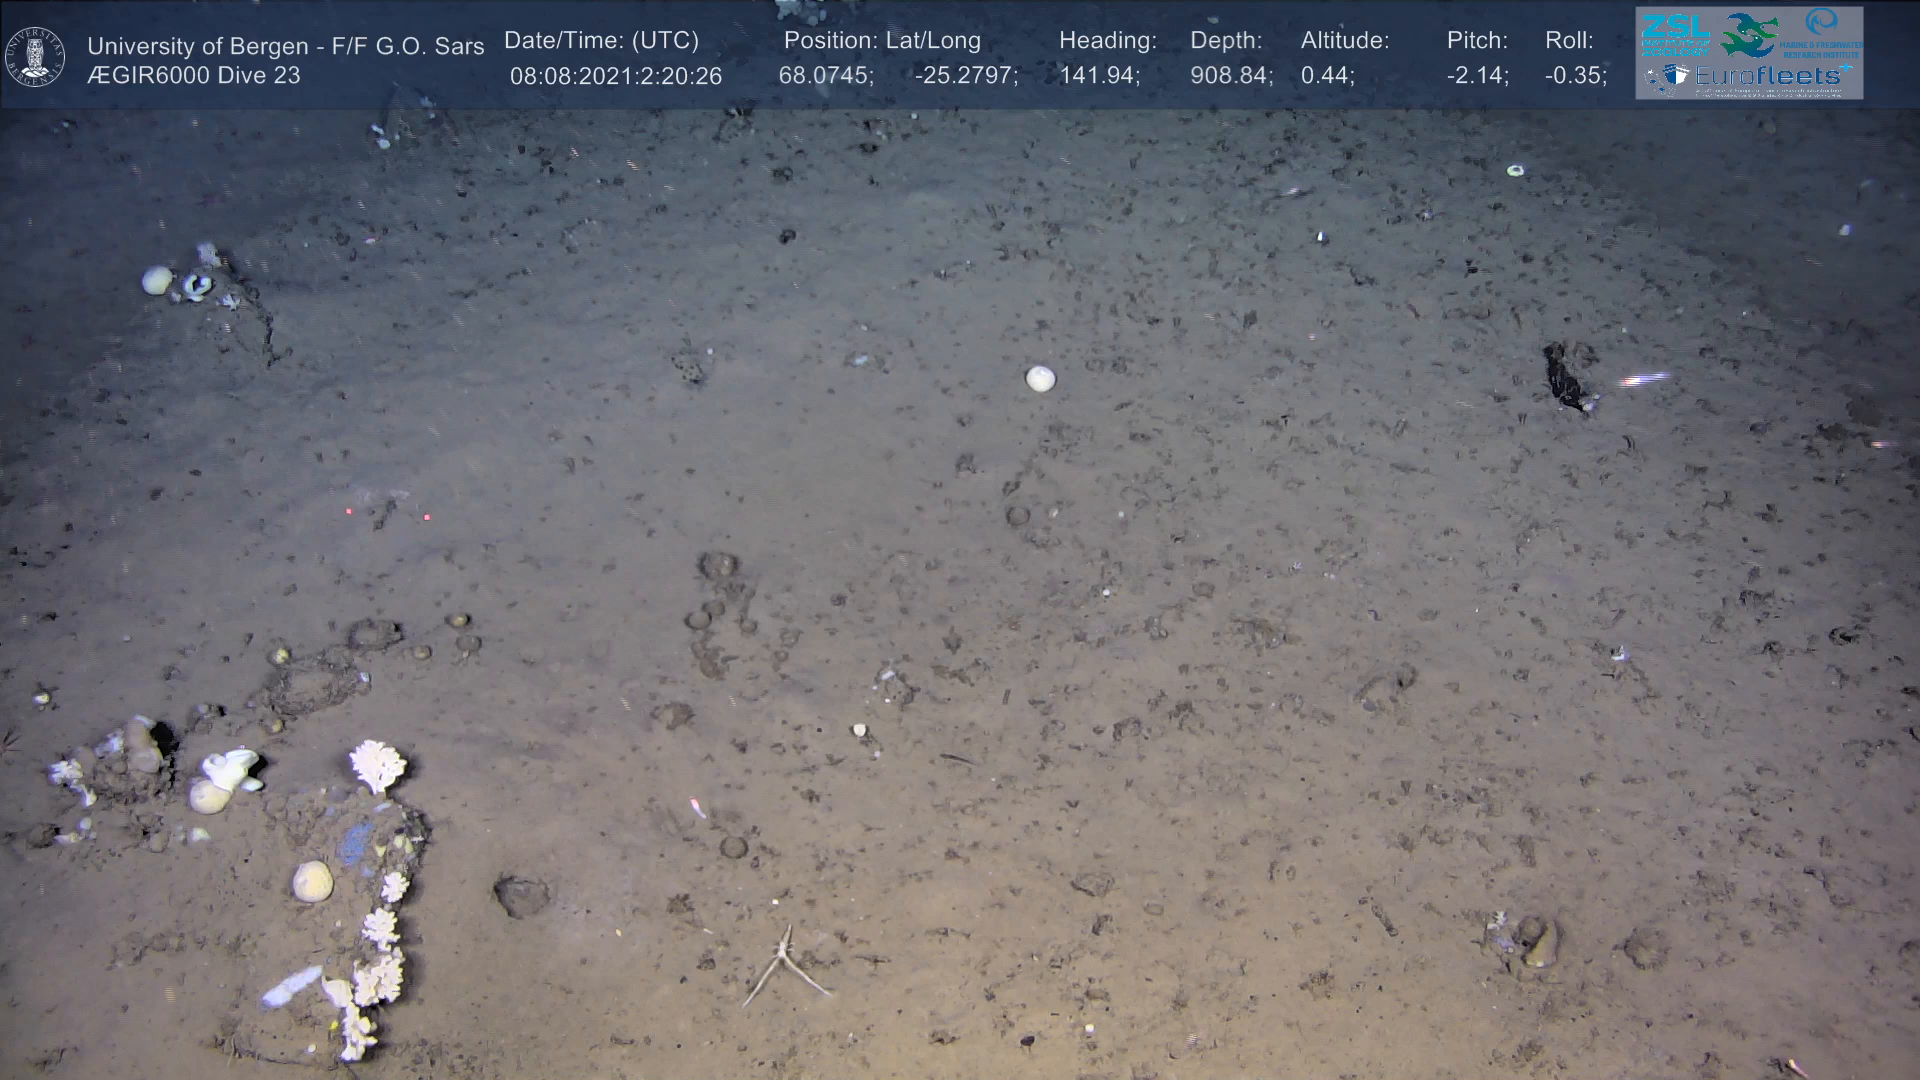Click the left red laser scale dot
1920x1080 pixels.
[x=349, y=511]
